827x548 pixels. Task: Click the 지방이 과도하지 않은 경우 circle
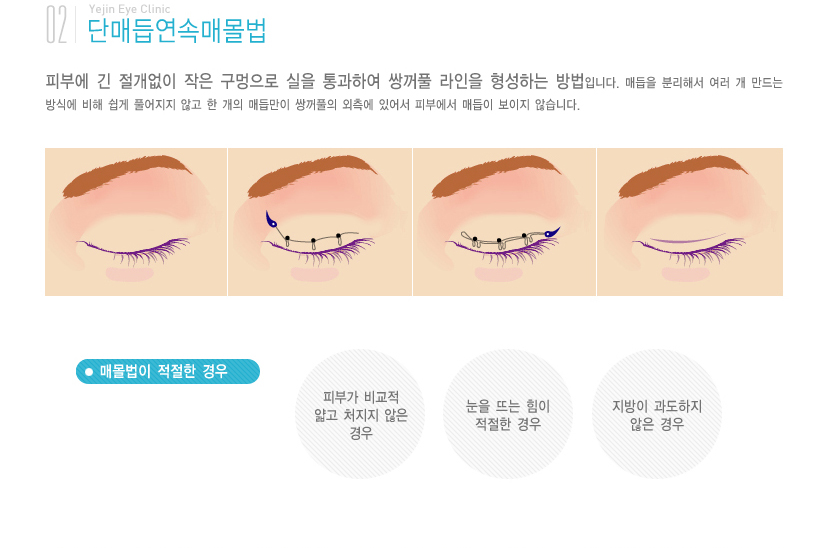click(657, 415)
